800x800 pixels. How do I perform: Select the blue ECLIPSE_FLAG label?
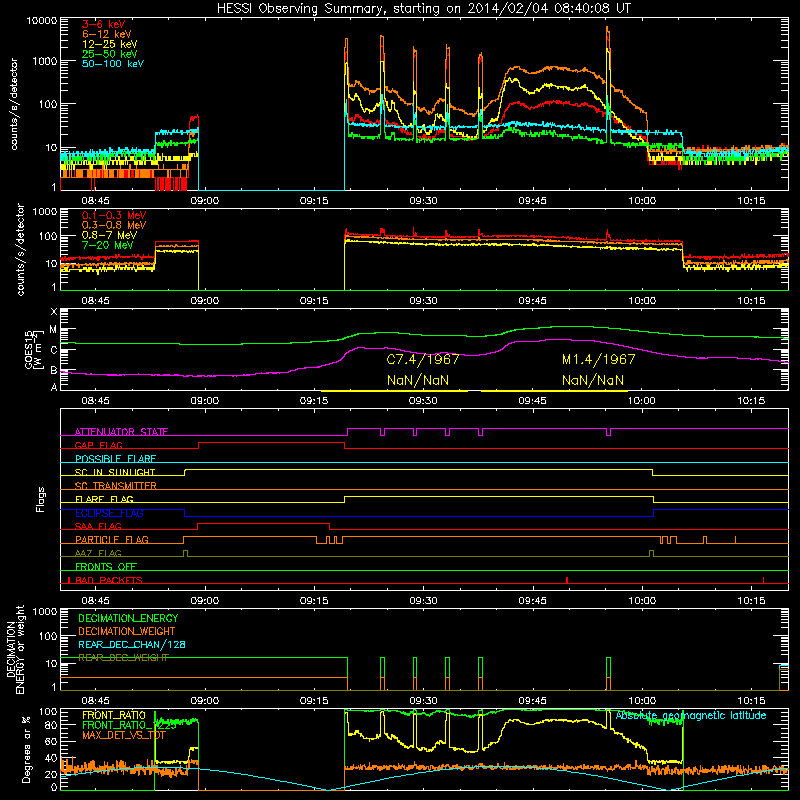(109, 513)
